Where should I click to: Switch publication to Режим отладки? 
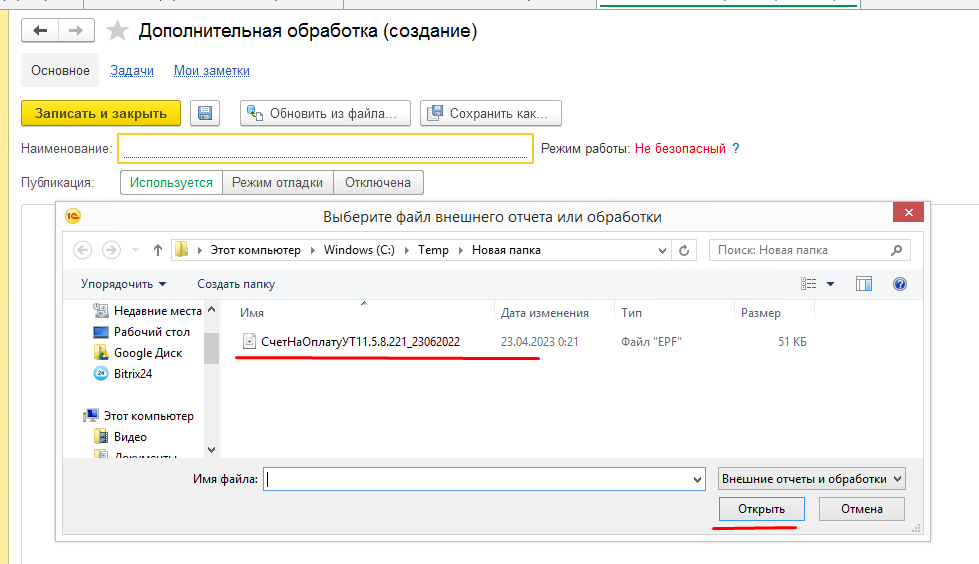277,183
